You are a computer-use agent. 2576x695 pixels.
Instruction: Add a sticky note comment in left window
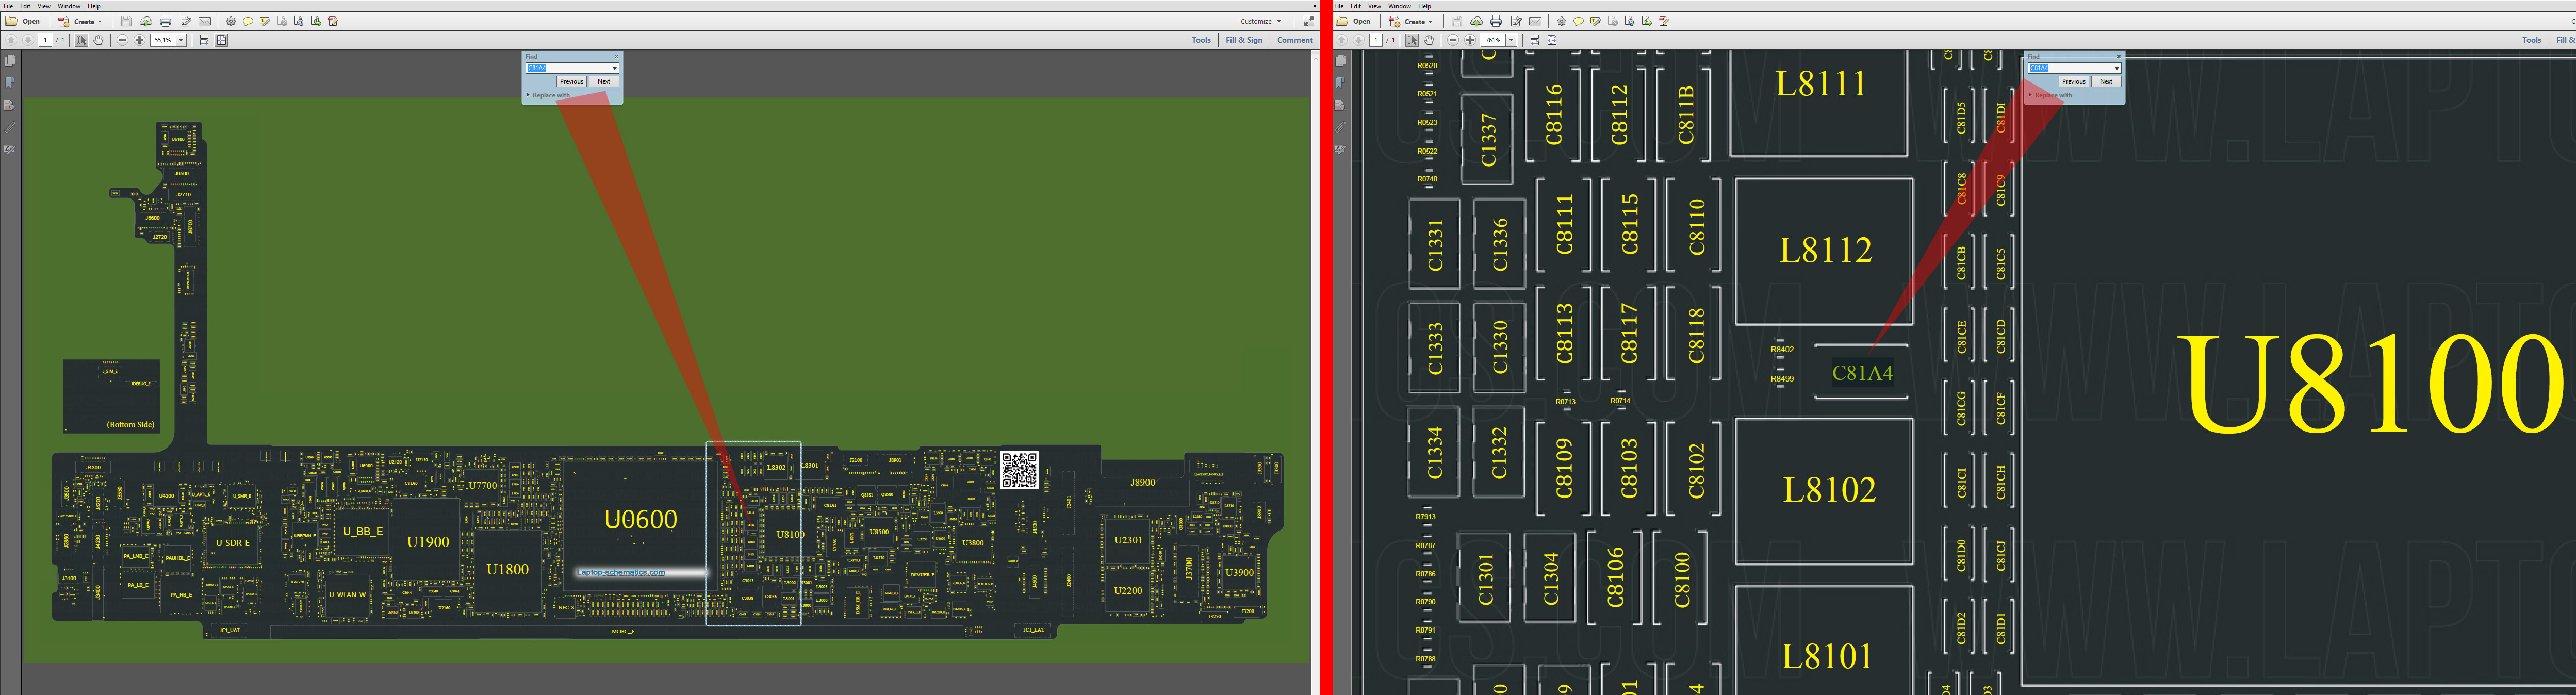pos(248,21)
